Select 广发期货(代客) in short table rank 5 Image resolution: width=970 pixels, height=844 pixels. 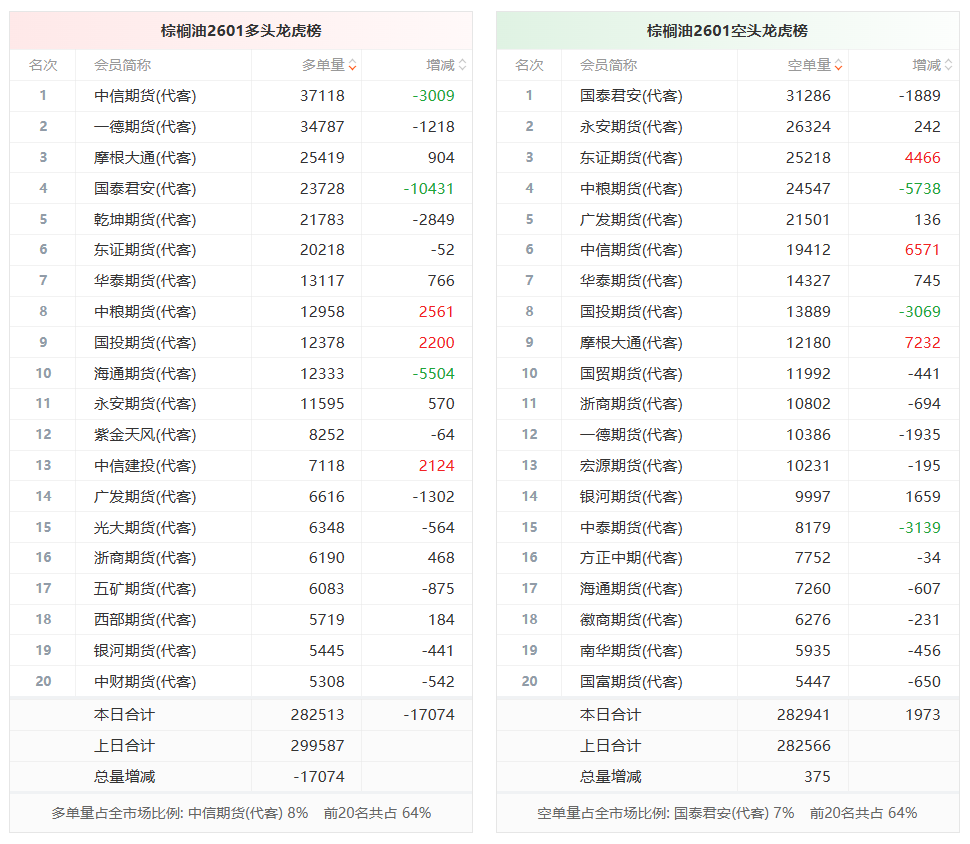click(632, 220)
